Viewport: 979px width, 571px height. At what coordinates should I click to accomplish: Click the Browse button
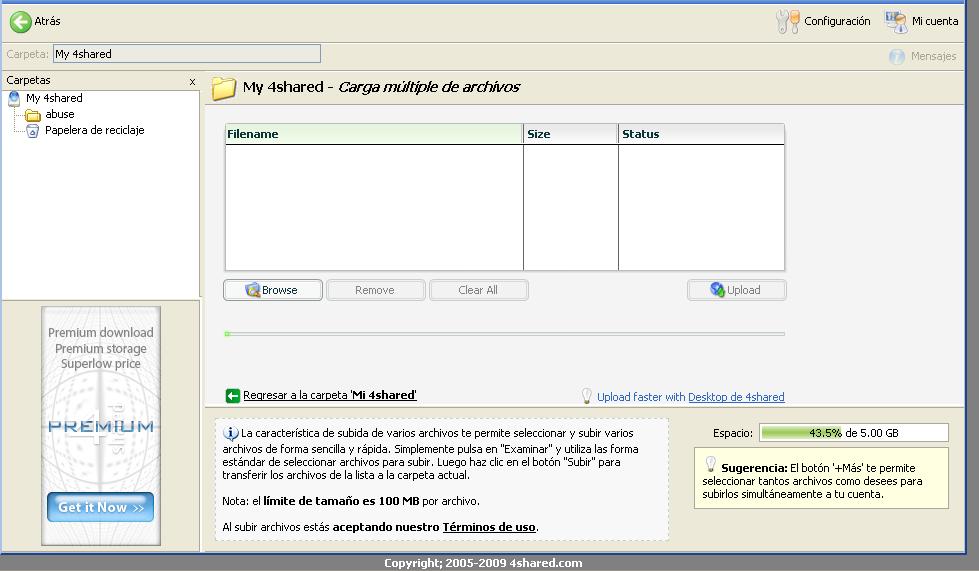click(273, 290)
